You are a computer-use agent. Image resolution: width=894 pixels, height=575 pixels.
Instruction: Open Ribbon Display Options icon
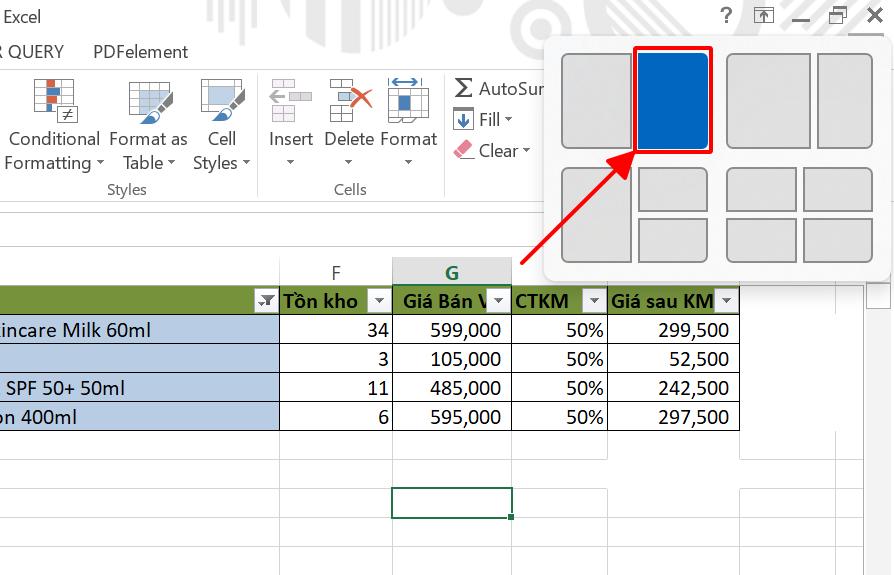coord(763,15)
